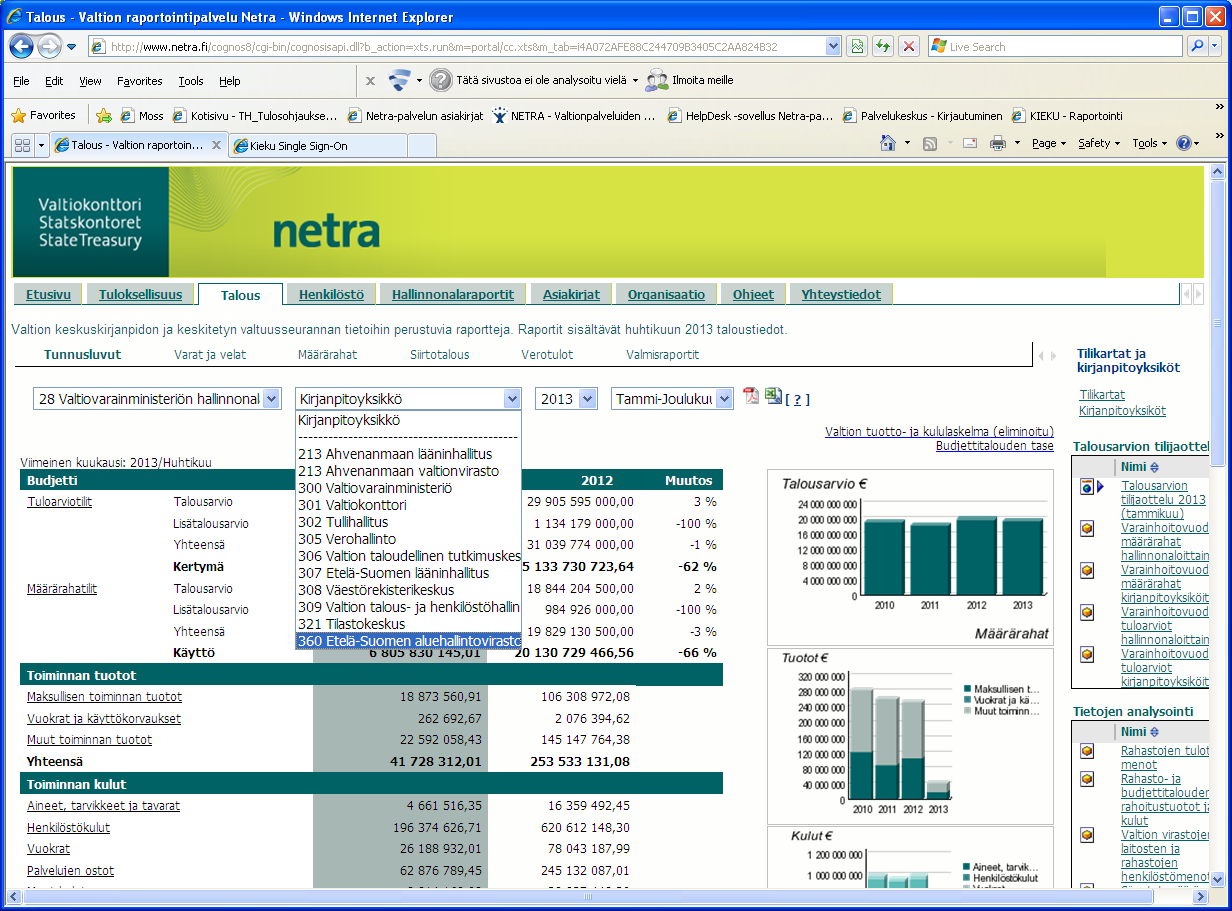Open the tab list dropdown arrow beside Quick Tabs
The height and width of the screenshot is (911, 1232).
[x=42, y=145]
